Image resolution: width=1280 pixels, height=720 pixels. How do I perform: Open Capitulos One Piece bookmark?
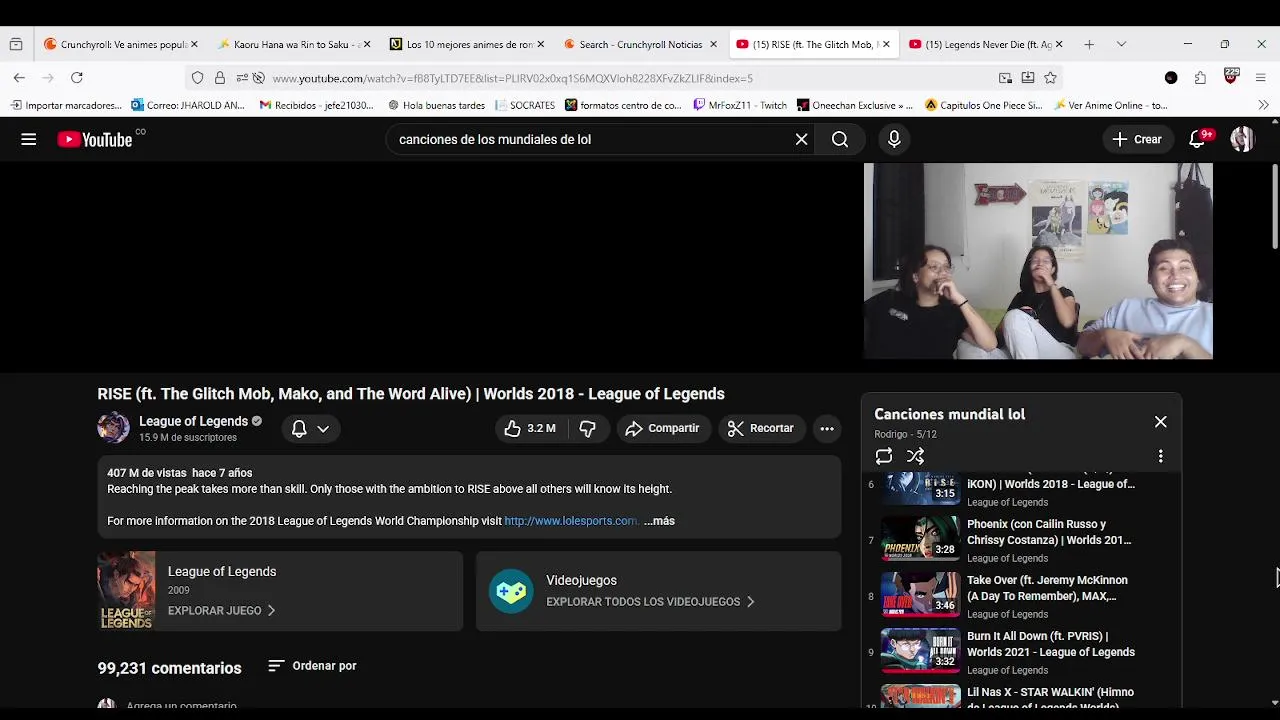pyautogui.click(x=984, y=105)
